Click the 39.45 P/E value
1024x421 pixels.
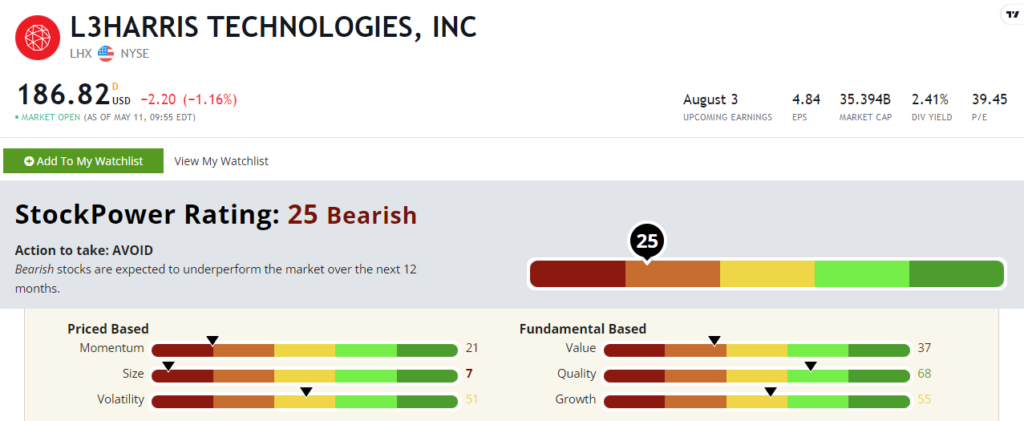pos(989,100)
